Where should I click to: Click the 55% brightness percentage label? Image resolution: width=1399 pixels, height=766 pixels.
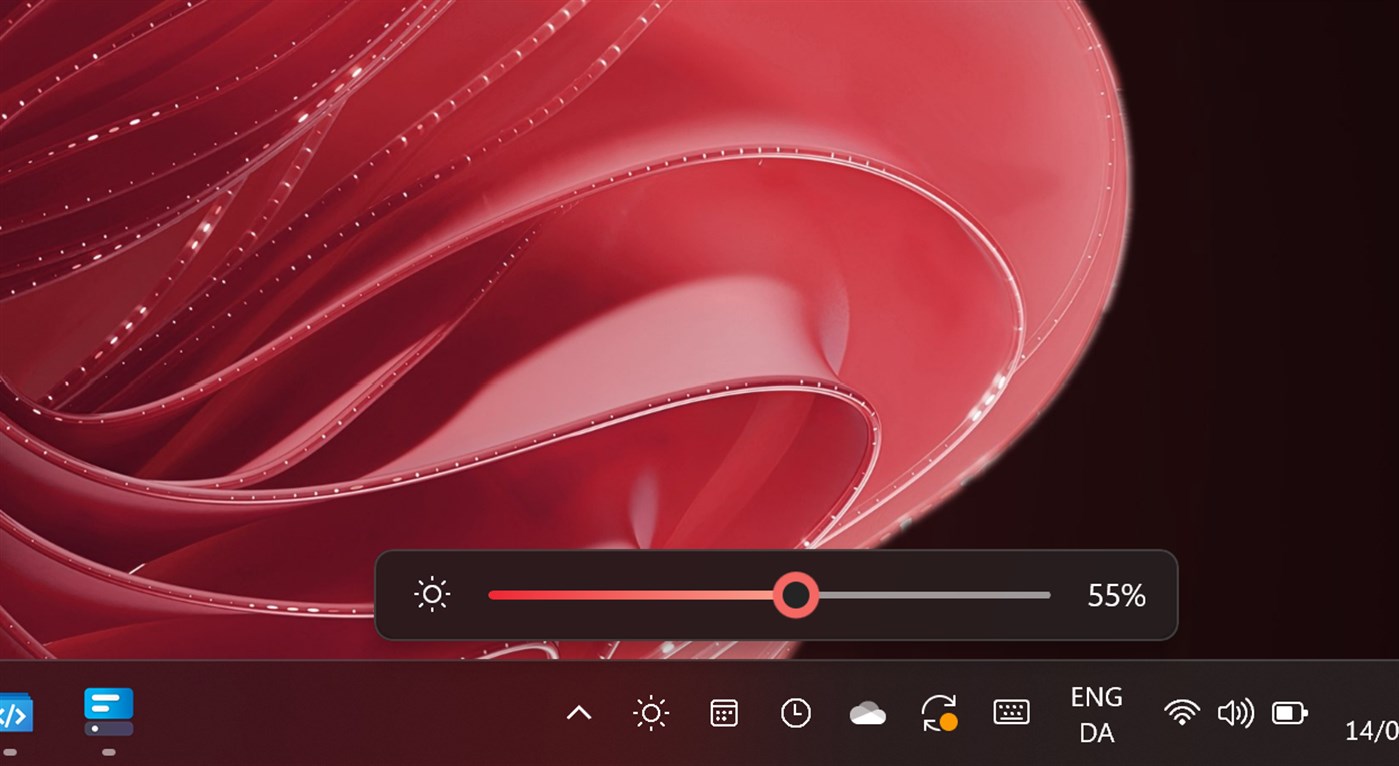[1114, 595]
